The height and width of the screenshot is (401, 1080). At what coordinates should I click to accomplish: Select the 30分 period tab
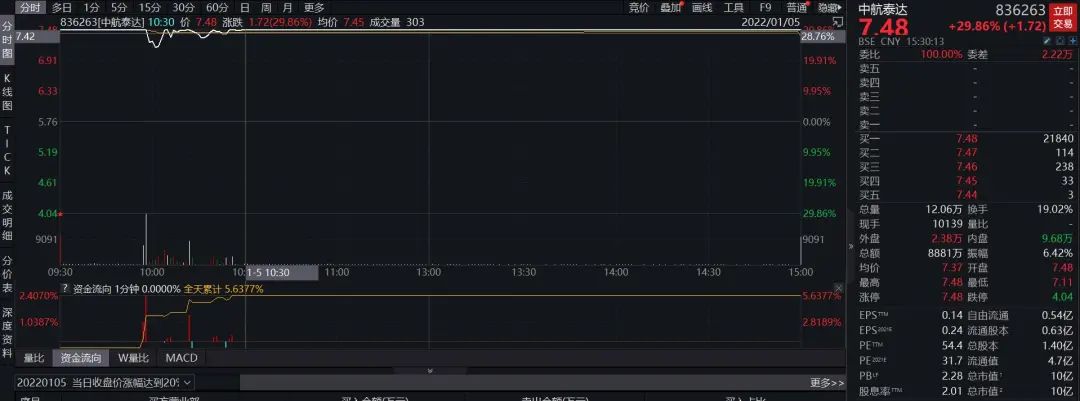pyautogui.click(x=183, y=8)
